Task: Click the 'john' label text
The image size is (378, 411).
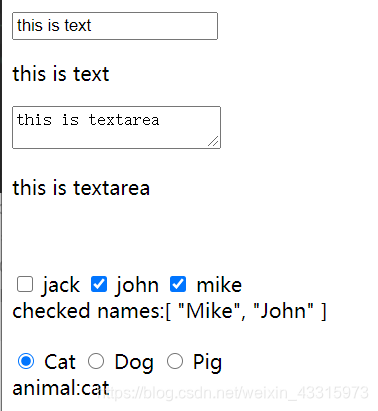Action: [137, 286]
